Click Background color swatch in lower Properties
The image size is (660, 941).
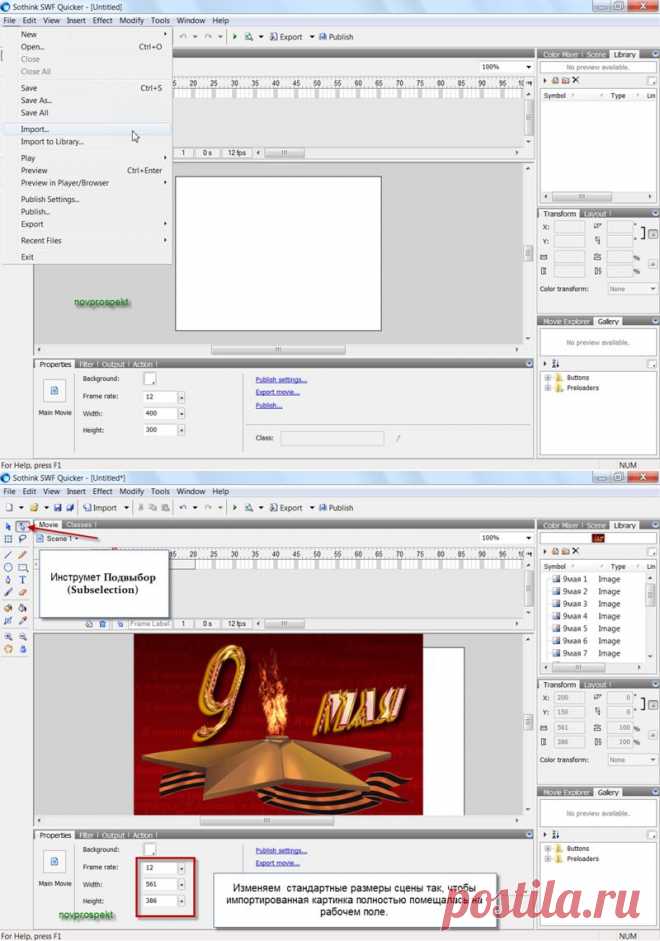tap(150, 849)
